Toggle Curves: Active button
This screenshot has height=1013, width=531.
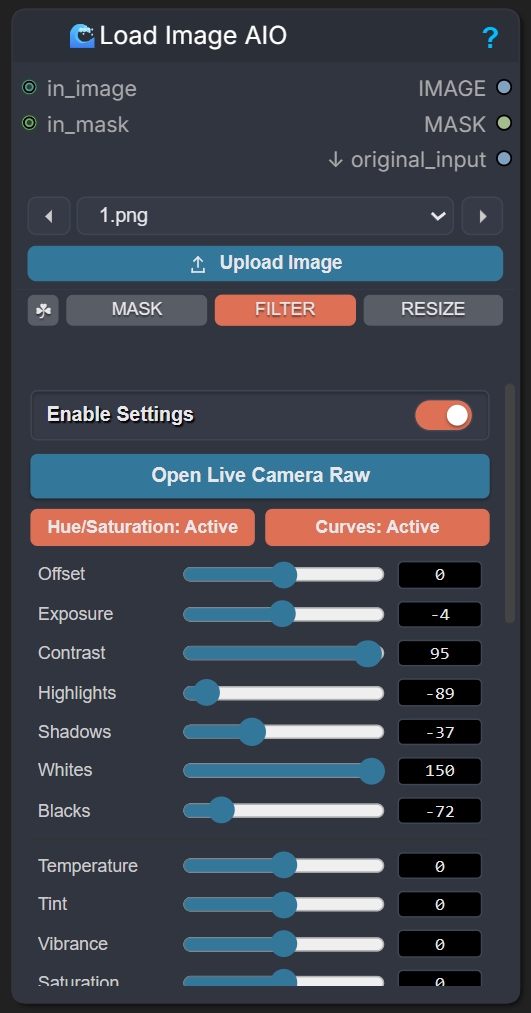click(377, 527)
